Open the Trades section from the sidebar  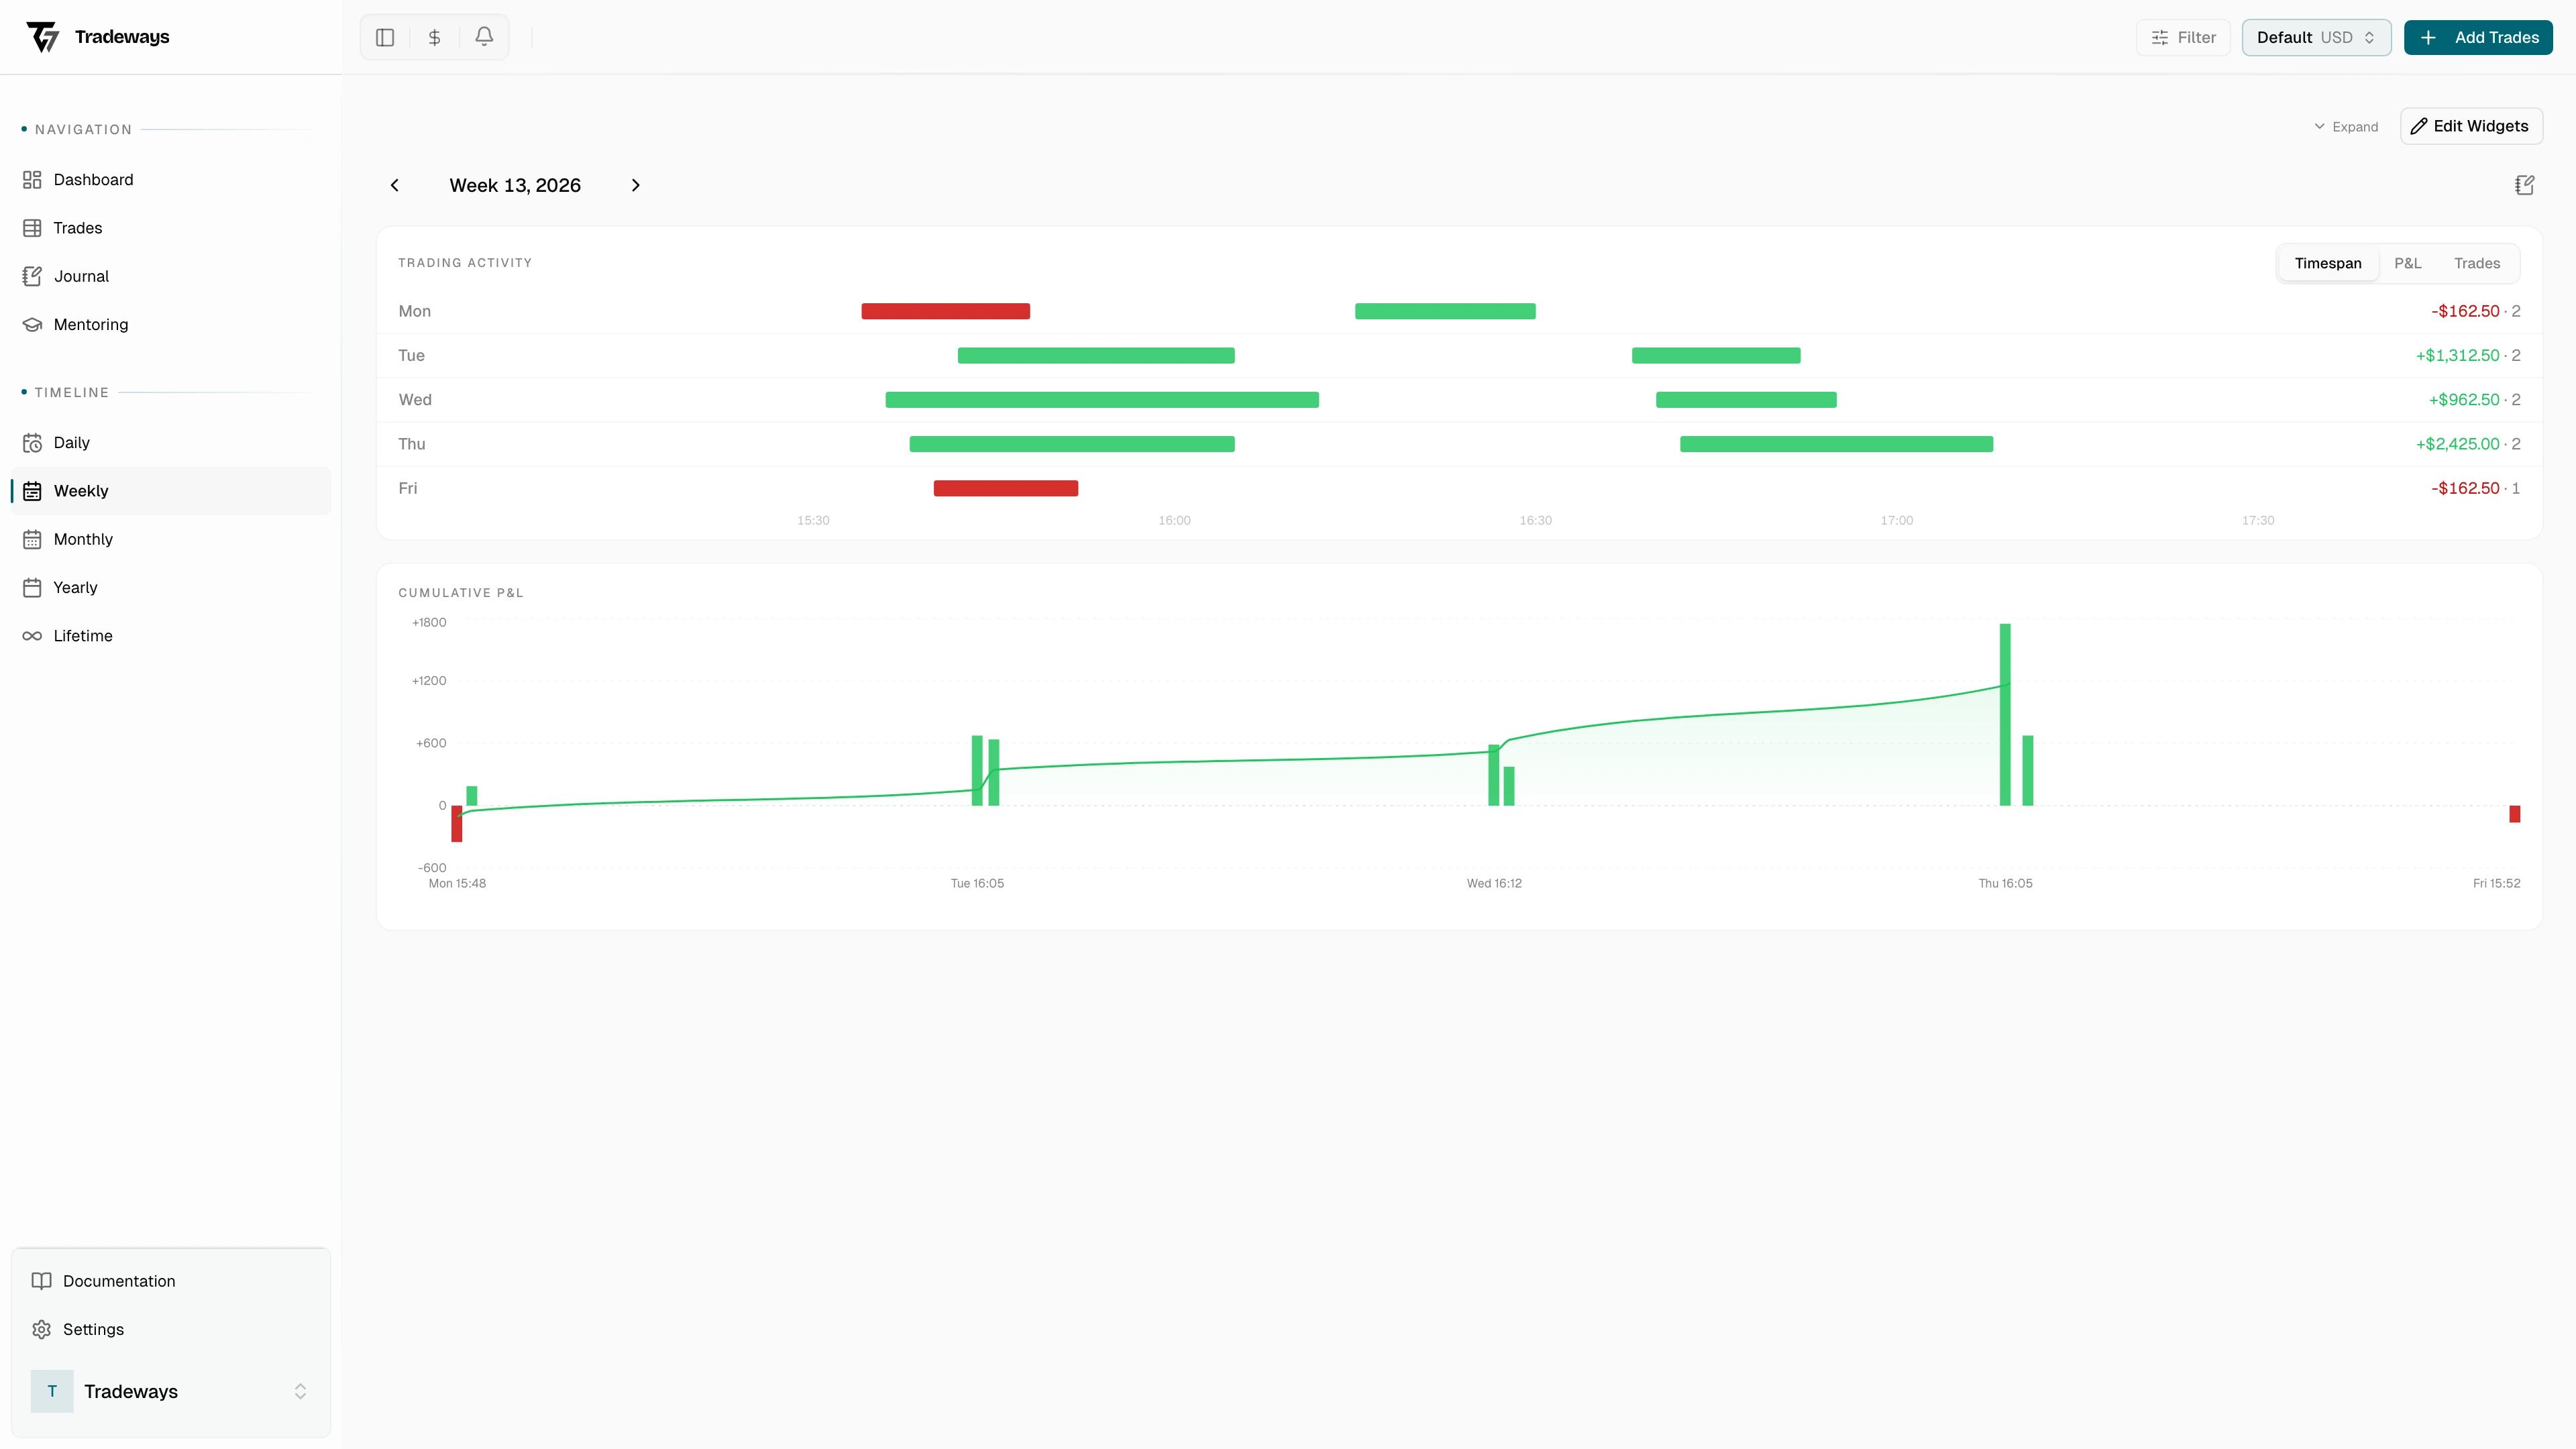click(x=77, y=227)
